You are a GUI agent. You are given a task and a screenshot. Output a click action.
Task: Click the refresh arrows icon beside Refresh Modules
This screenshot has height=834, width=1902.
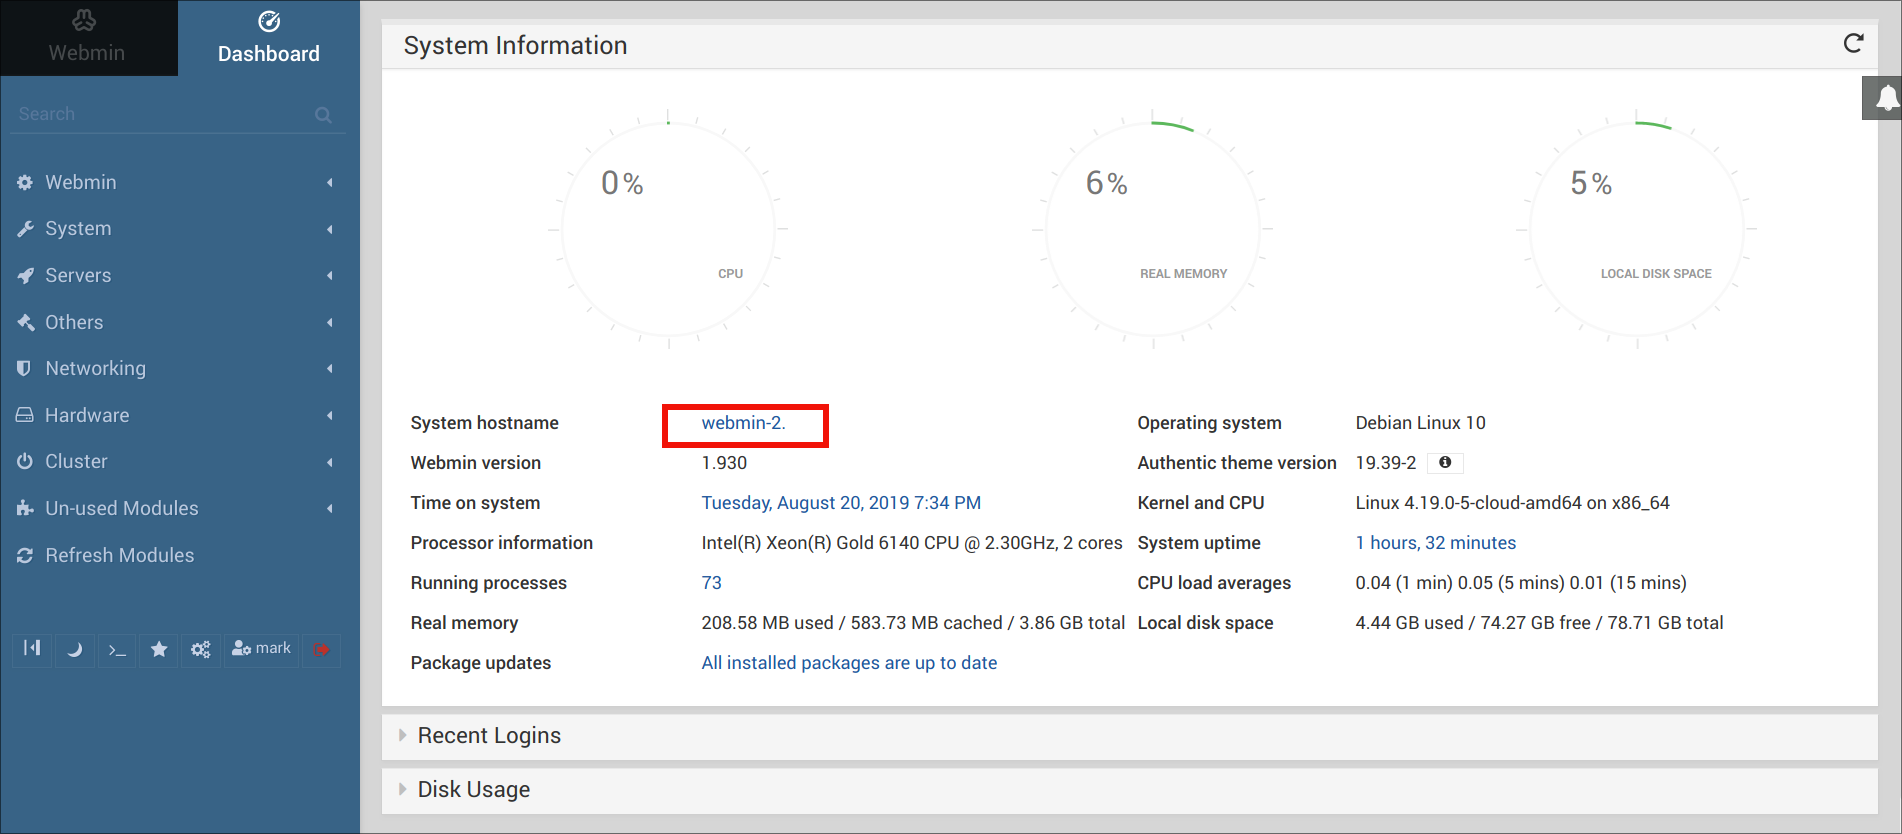pos(25,555)
